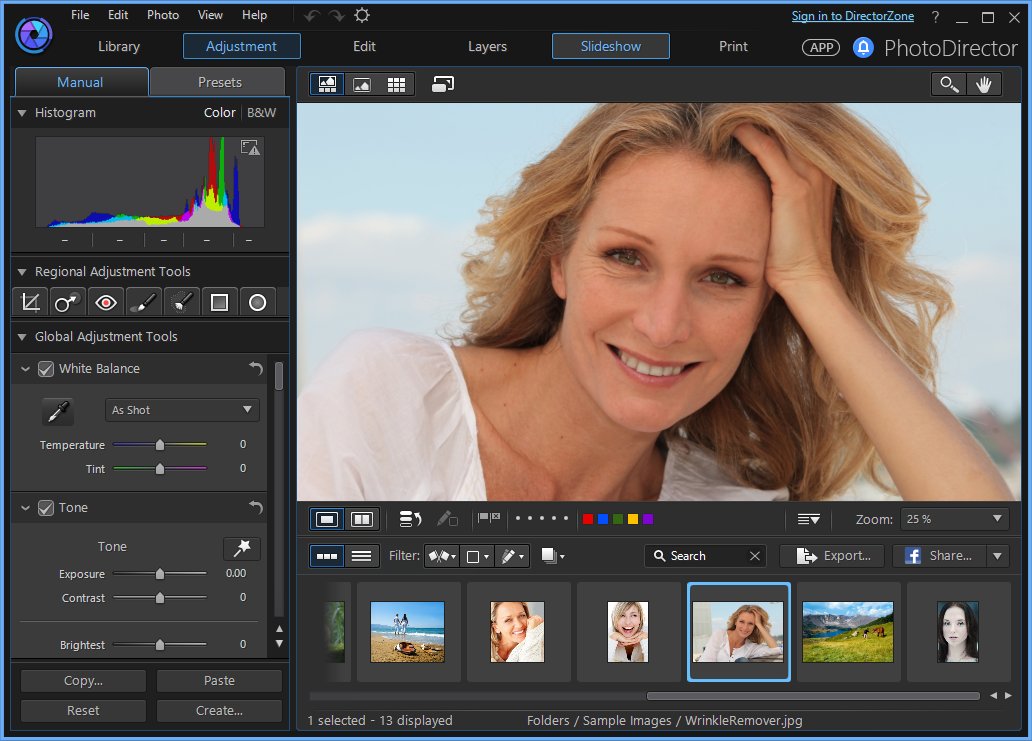Collapse the White Balance group chevron
This screenshot has width=1032, height=741.
click(25, 369)
